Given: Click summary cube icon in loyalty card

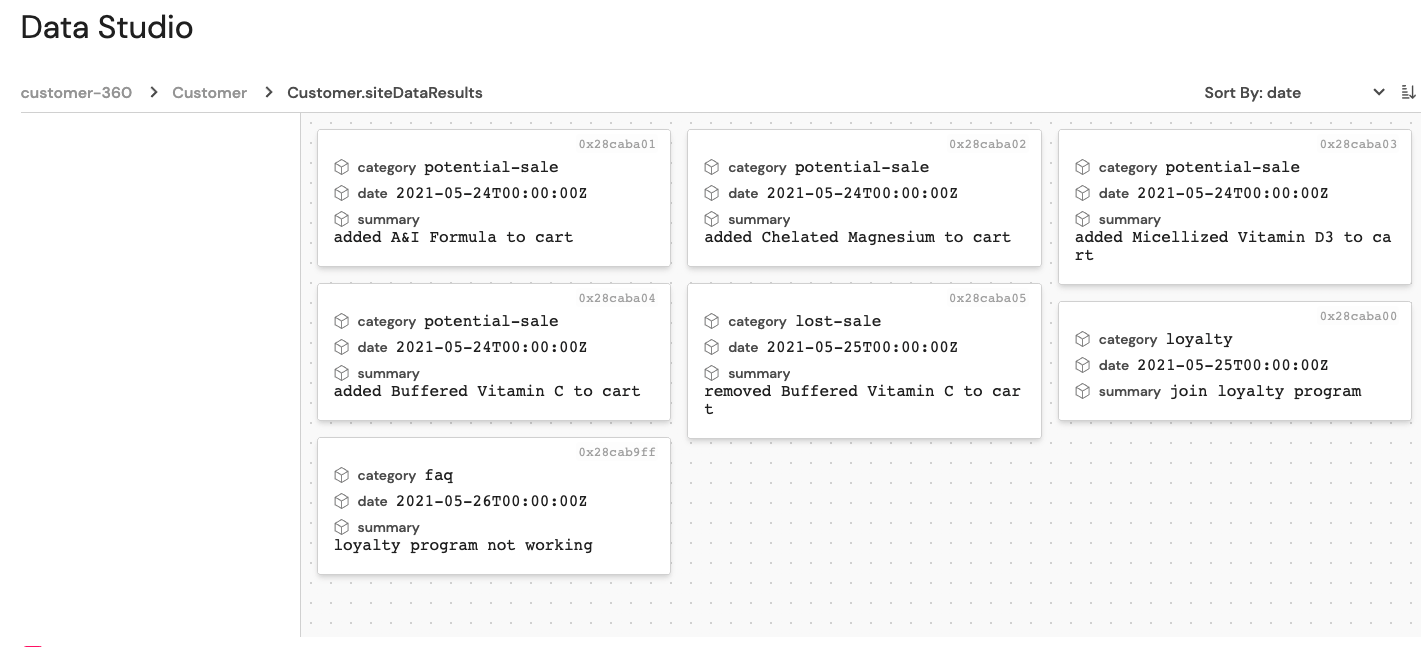Looking at the screenshot, I should click(1083, 391).
